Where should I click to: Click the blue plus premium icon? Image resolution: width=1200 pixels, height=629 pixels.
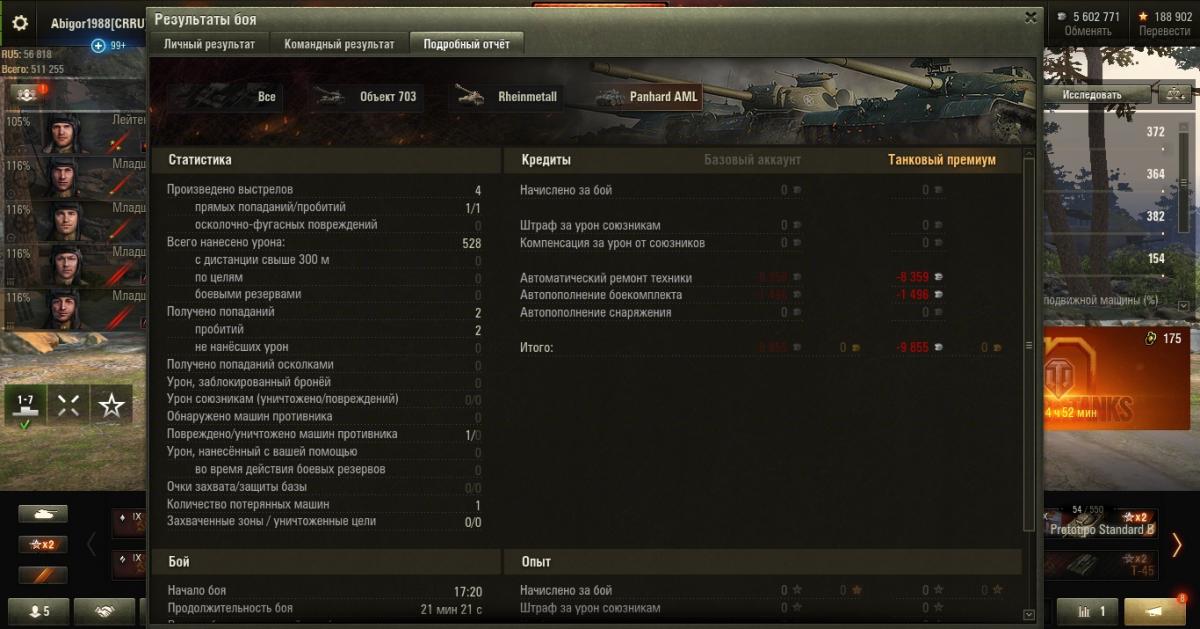98,45
